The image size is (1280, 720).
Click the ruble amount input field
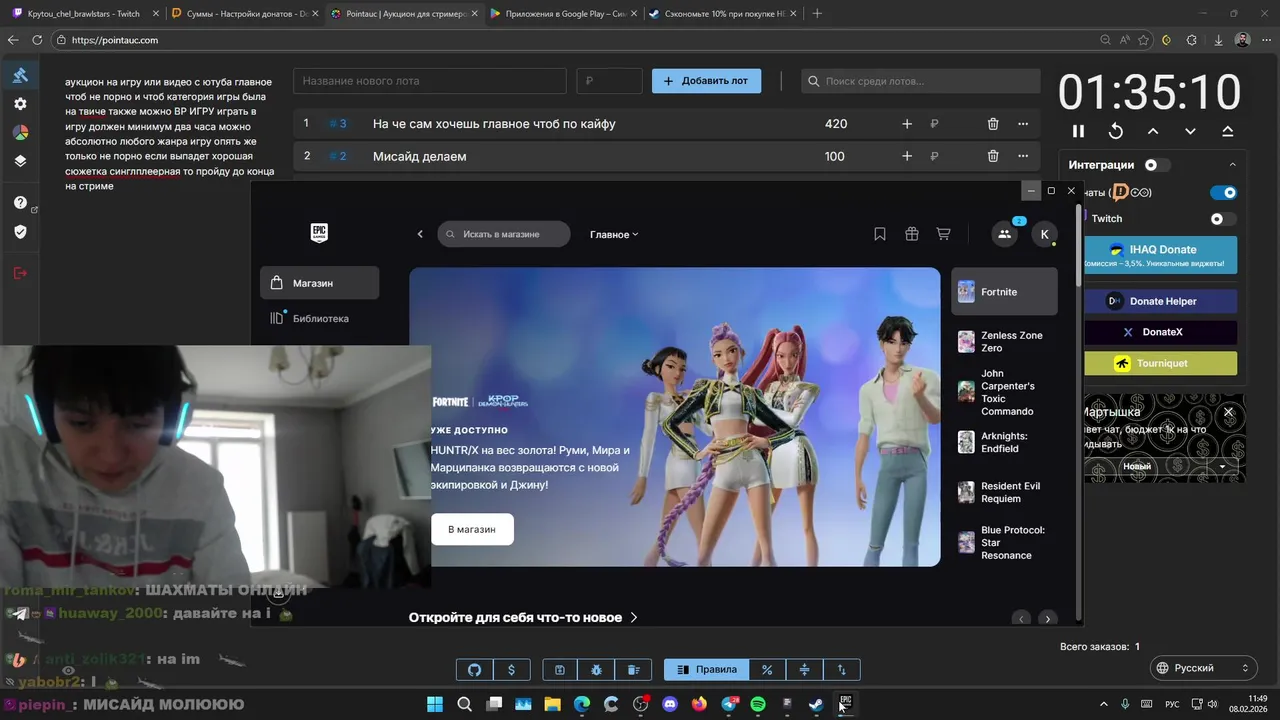tap(609, 81)
